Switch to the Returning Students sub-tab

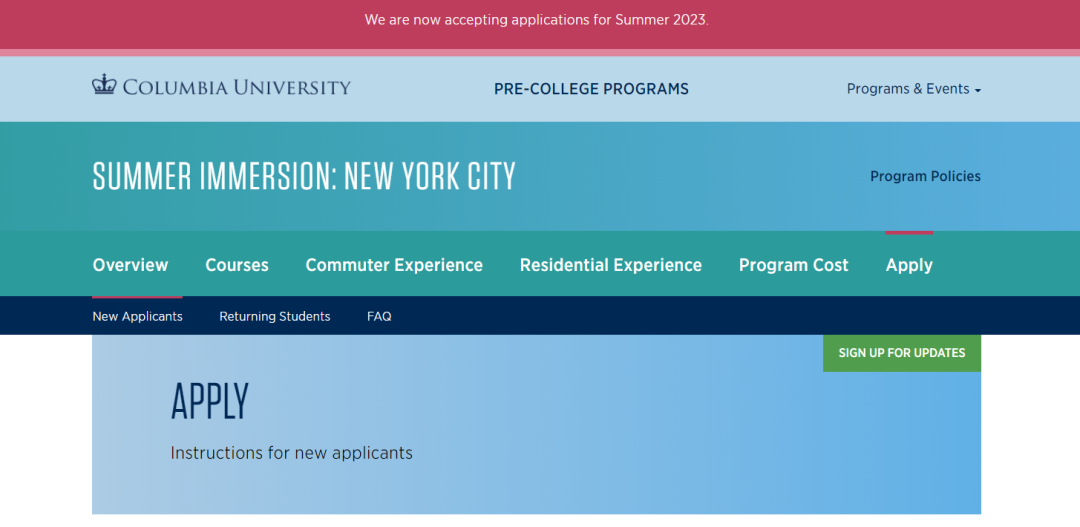click(275, 316)
